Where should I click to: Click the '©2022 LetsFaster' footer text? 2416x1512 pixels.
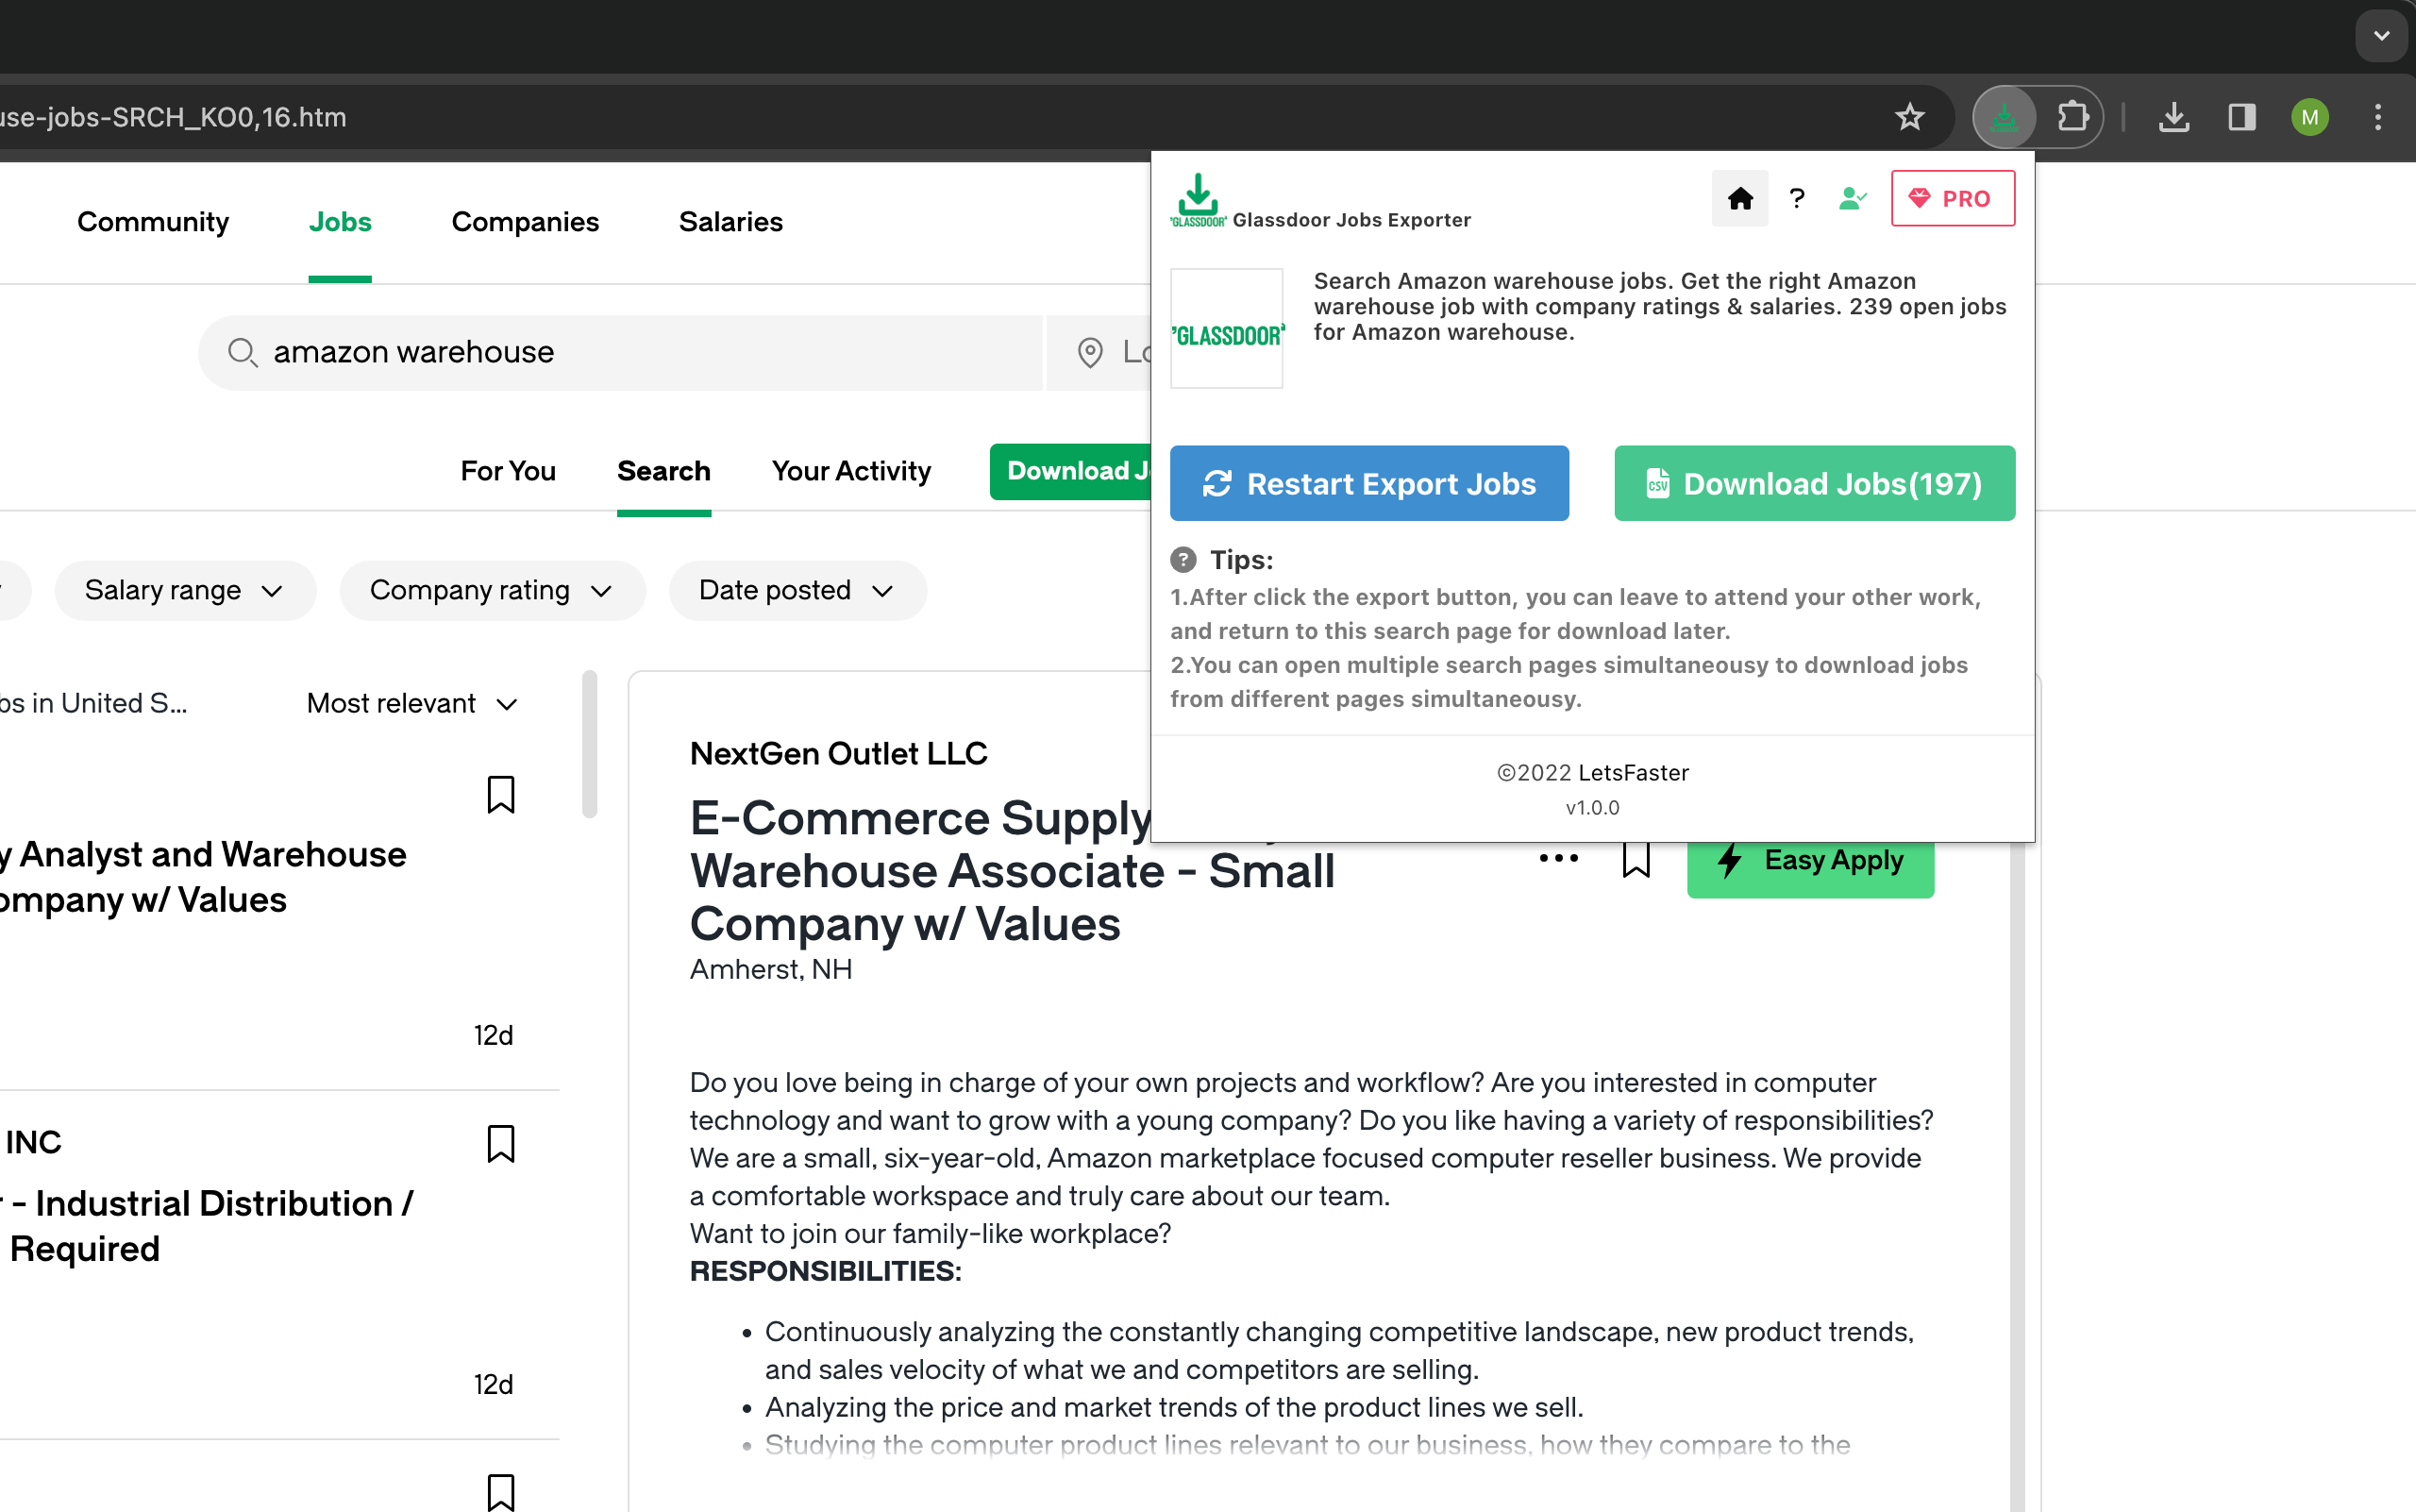(x=1592, y=773)
